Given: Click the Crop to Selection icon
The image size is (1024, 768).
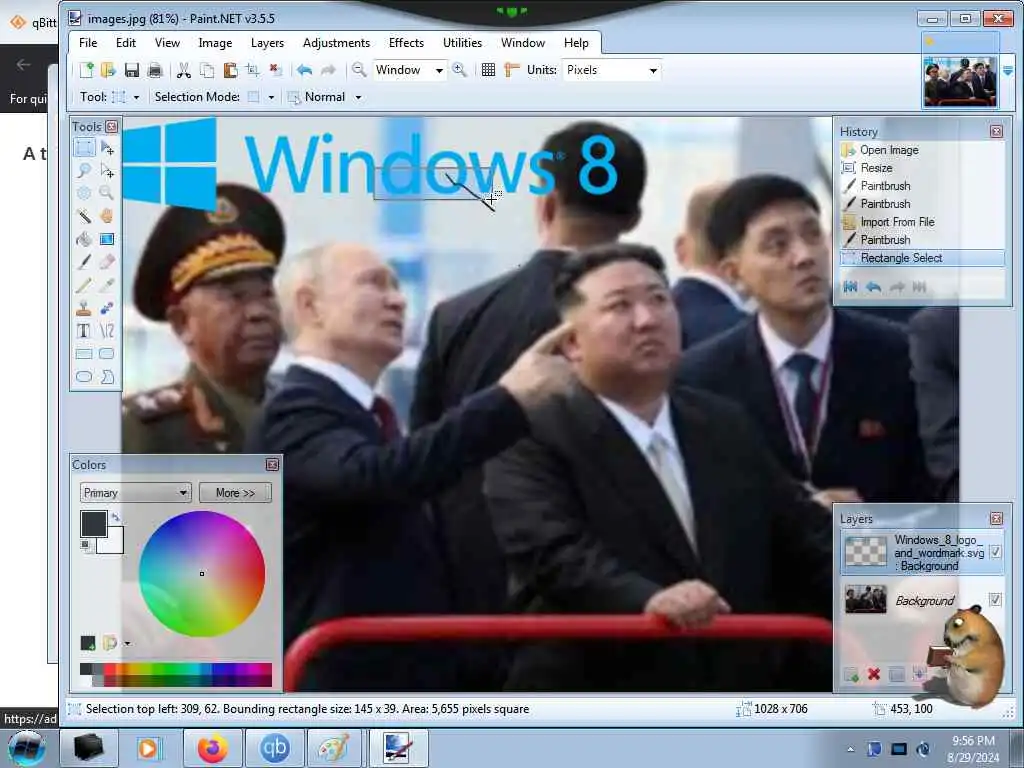Looking at the screenshot, I should (x=253, y=70).
